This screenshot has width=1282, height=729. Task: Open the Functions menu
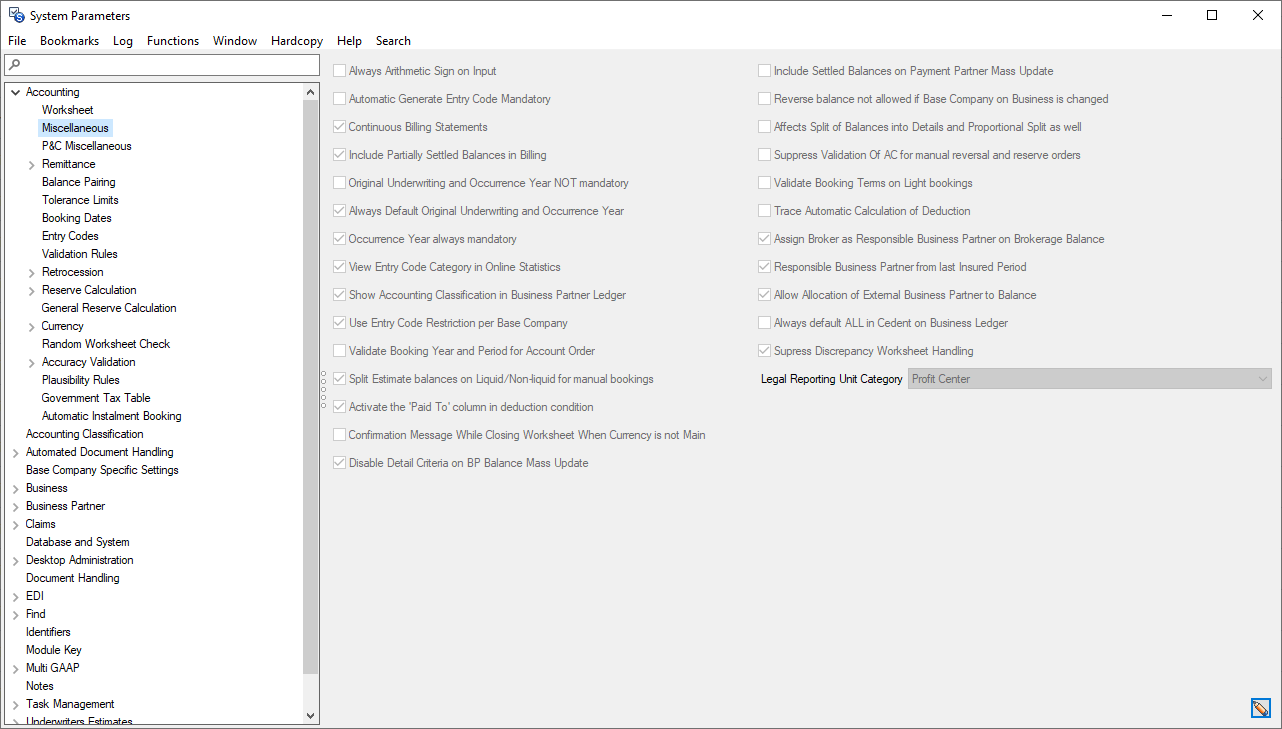click(x=172, y=41)
